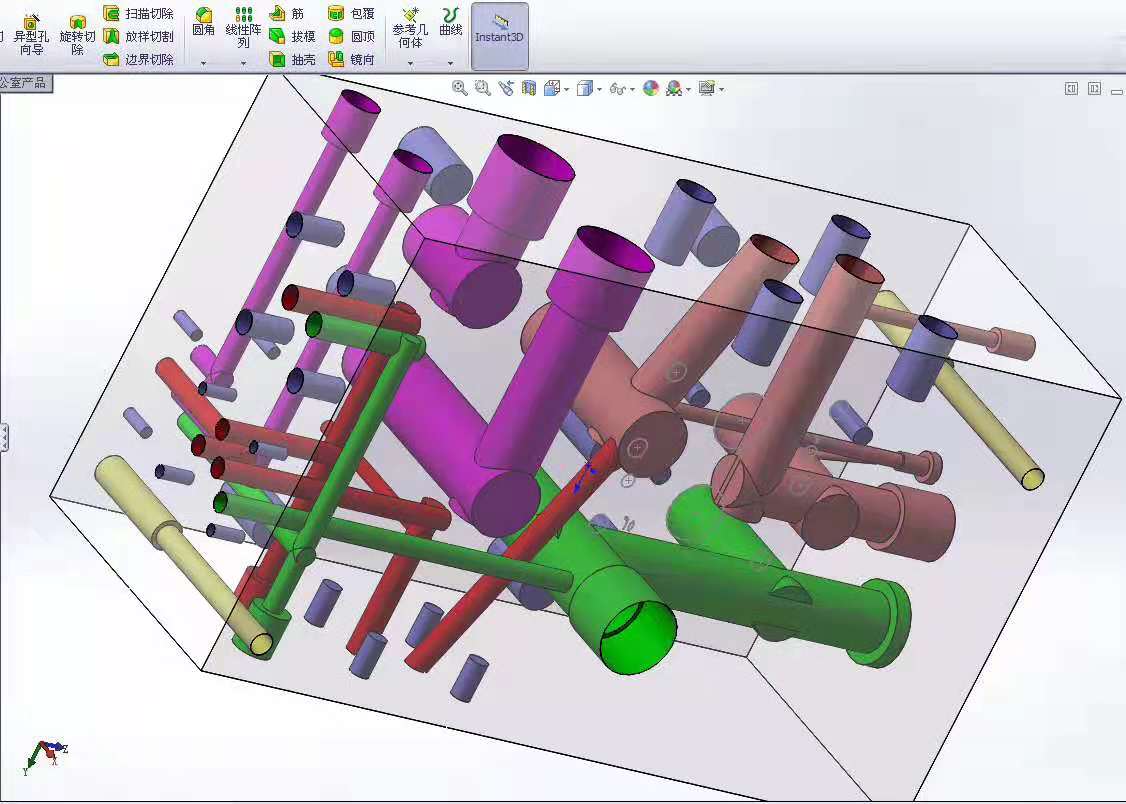The height and width of the screenshot is (804, 1126).
Task: Select the Boundary Cut (边界切除) tool
Action: pos(138,60)
